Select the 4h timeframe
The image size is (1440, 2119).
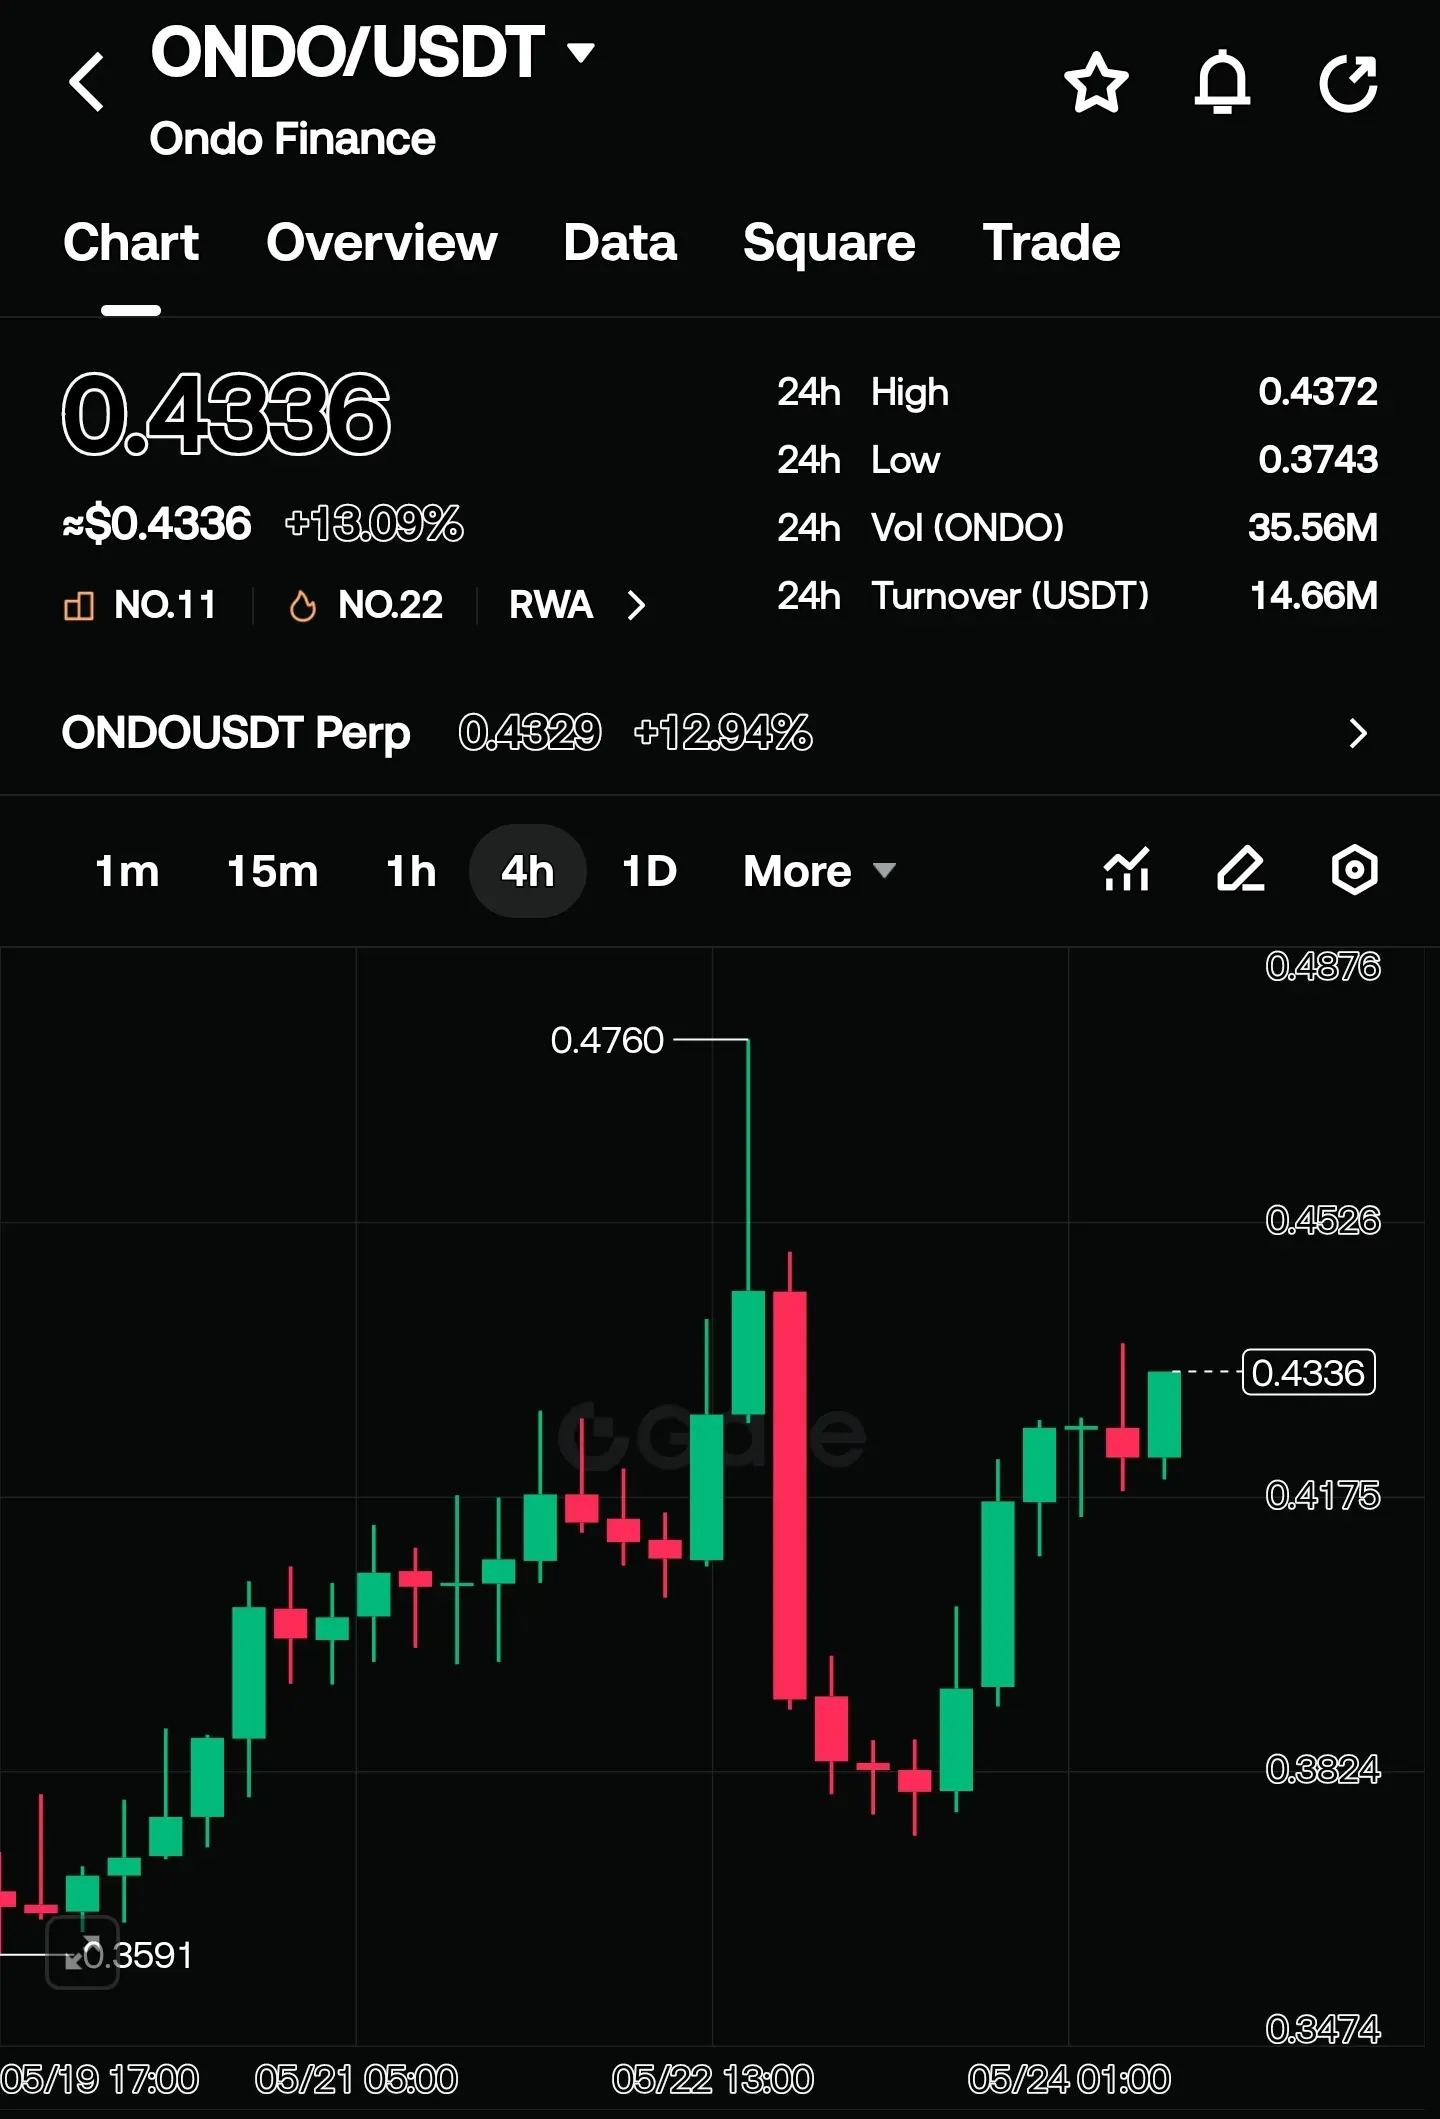coord(527,871)
